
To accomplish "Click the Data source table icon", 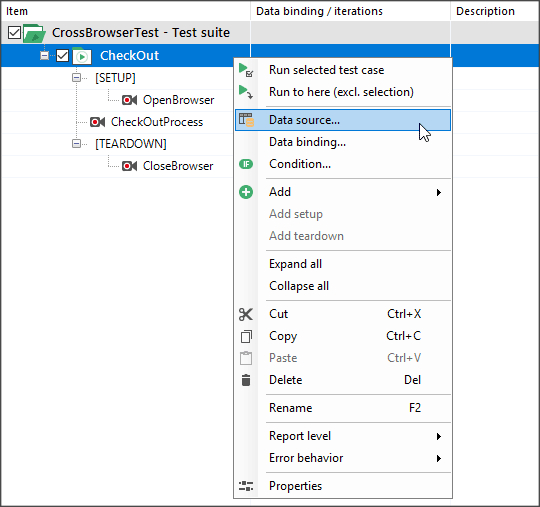I will (x=246, y=120).
